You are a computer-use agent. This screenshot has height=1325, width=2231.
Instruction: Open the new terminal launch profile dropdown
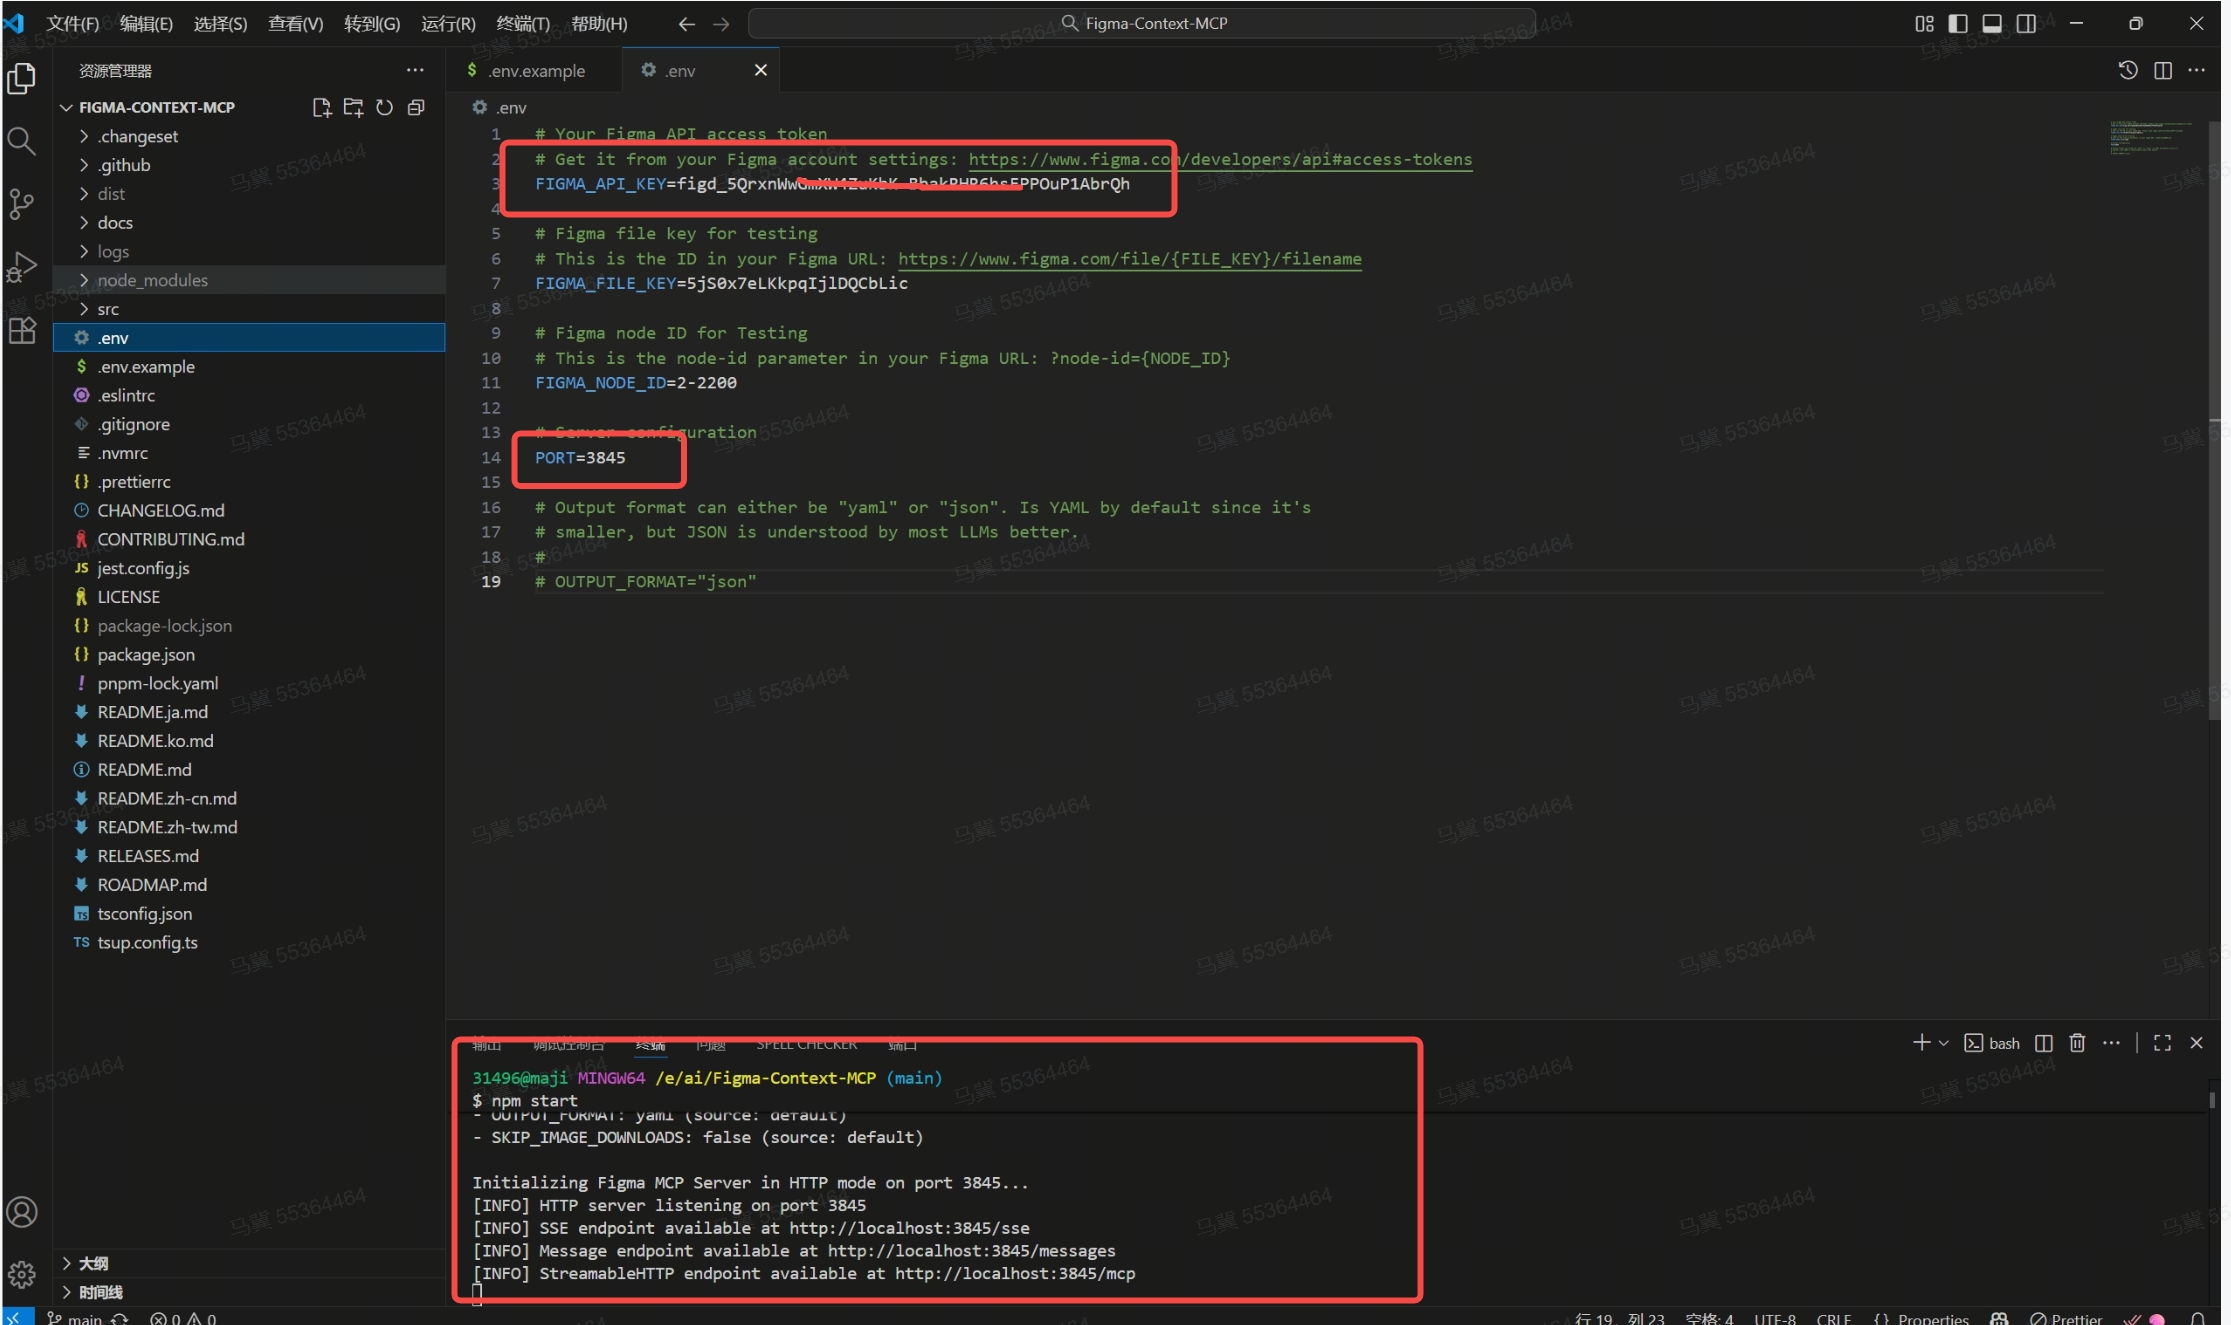[x=1943, y=1043]
